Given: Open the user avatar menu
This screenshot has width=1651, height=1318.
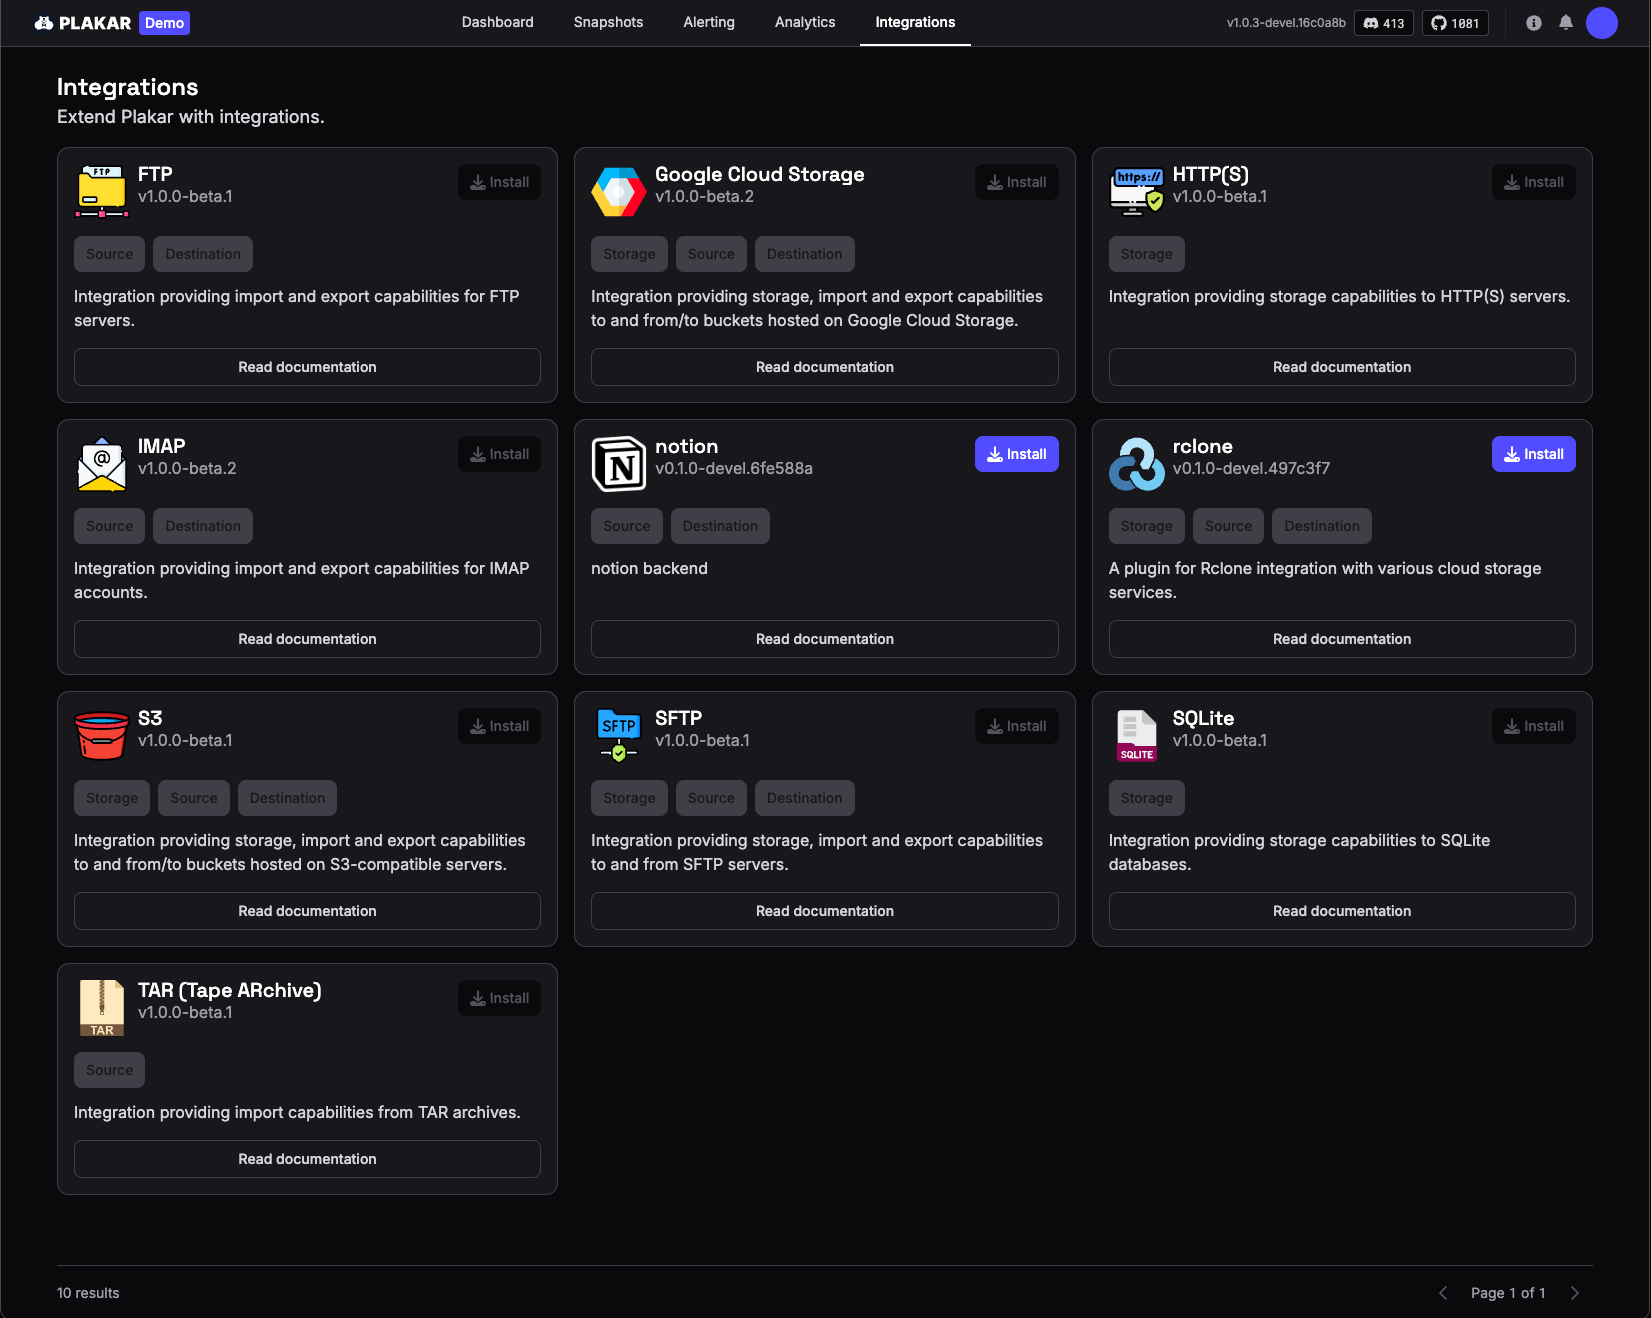Looking at the screenshot, I should click(x=1601, y=23).
